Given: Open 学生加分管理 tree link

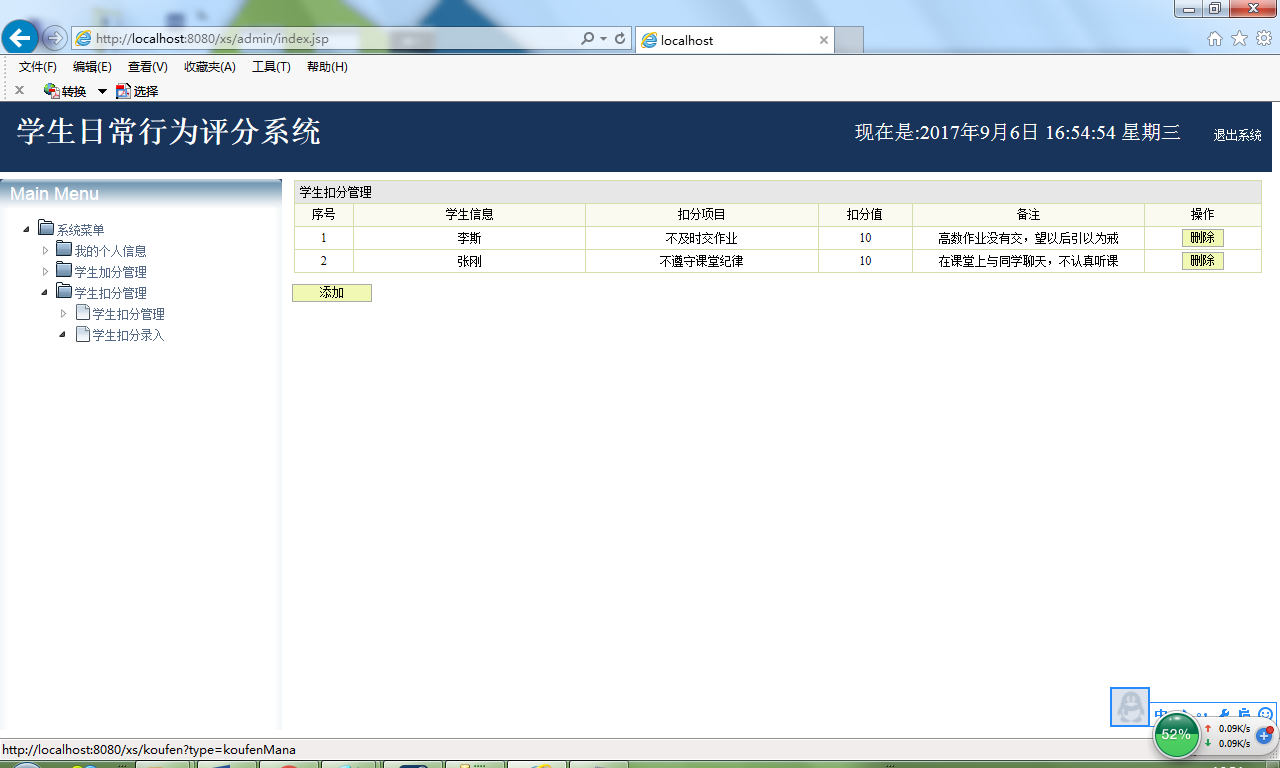Looking at the screenshot, I should pyautogui.click(x=110, y=272).
